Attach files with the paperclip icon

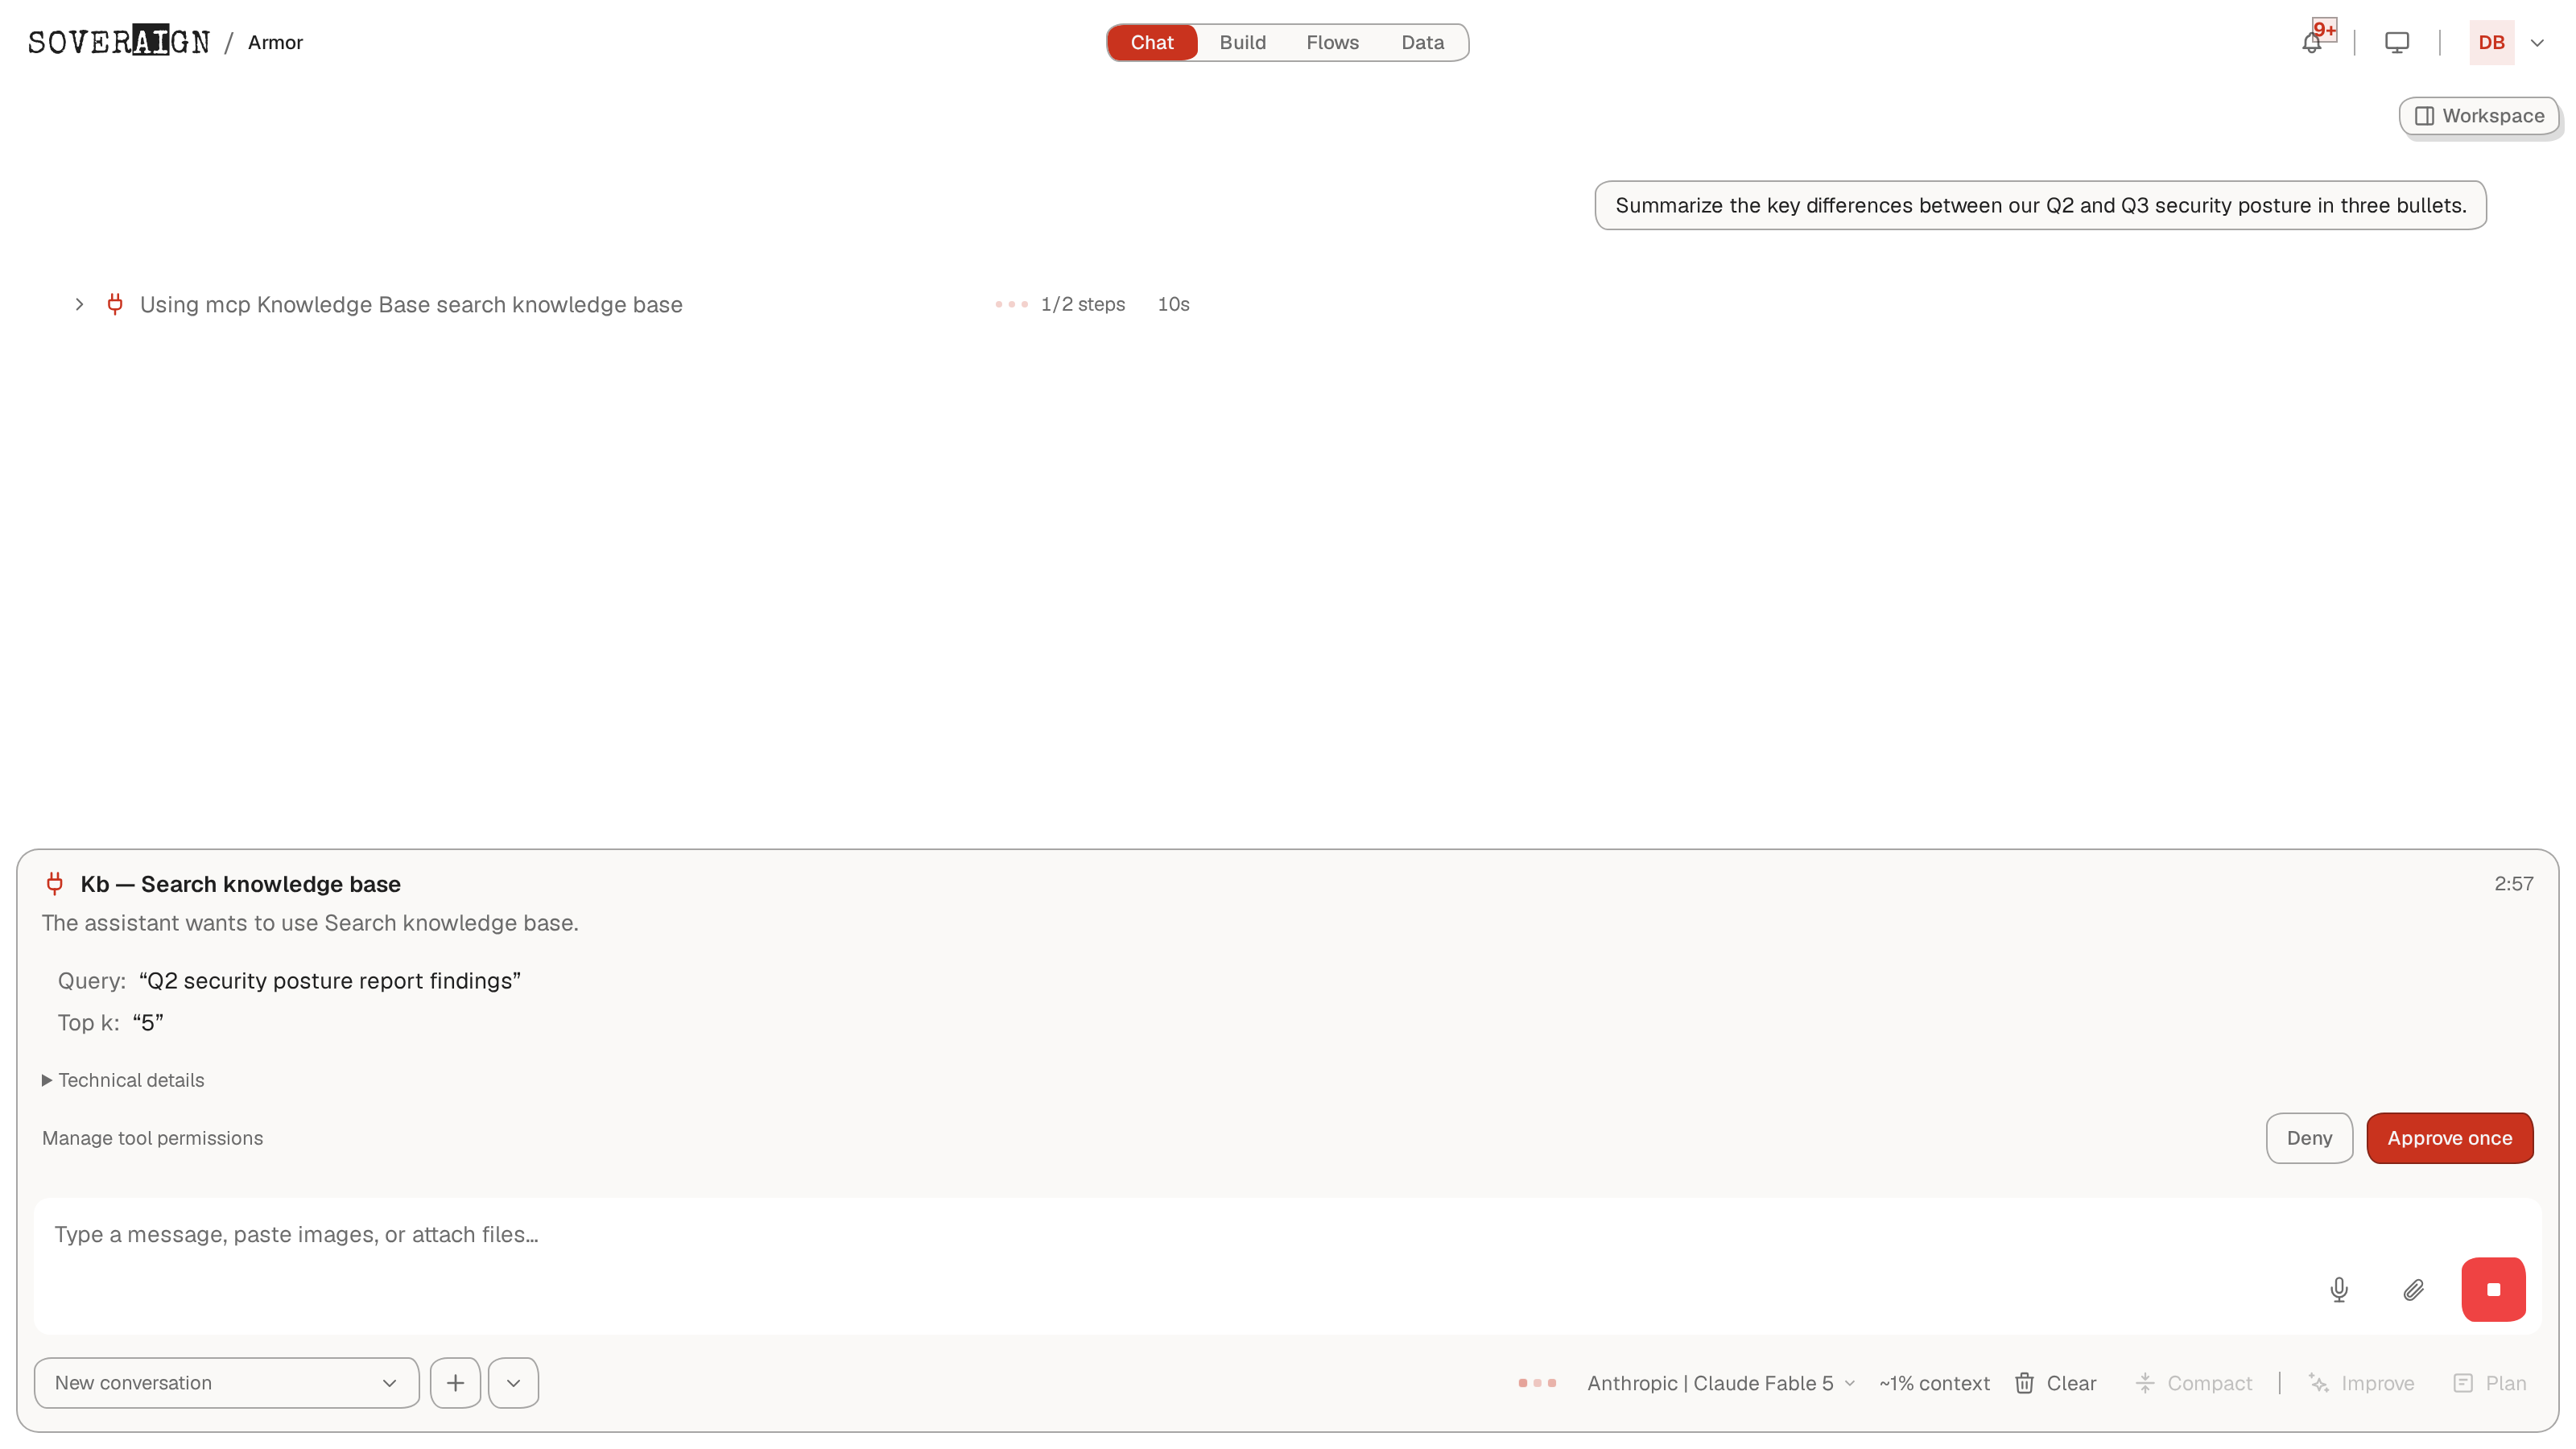point(2413,1290)
